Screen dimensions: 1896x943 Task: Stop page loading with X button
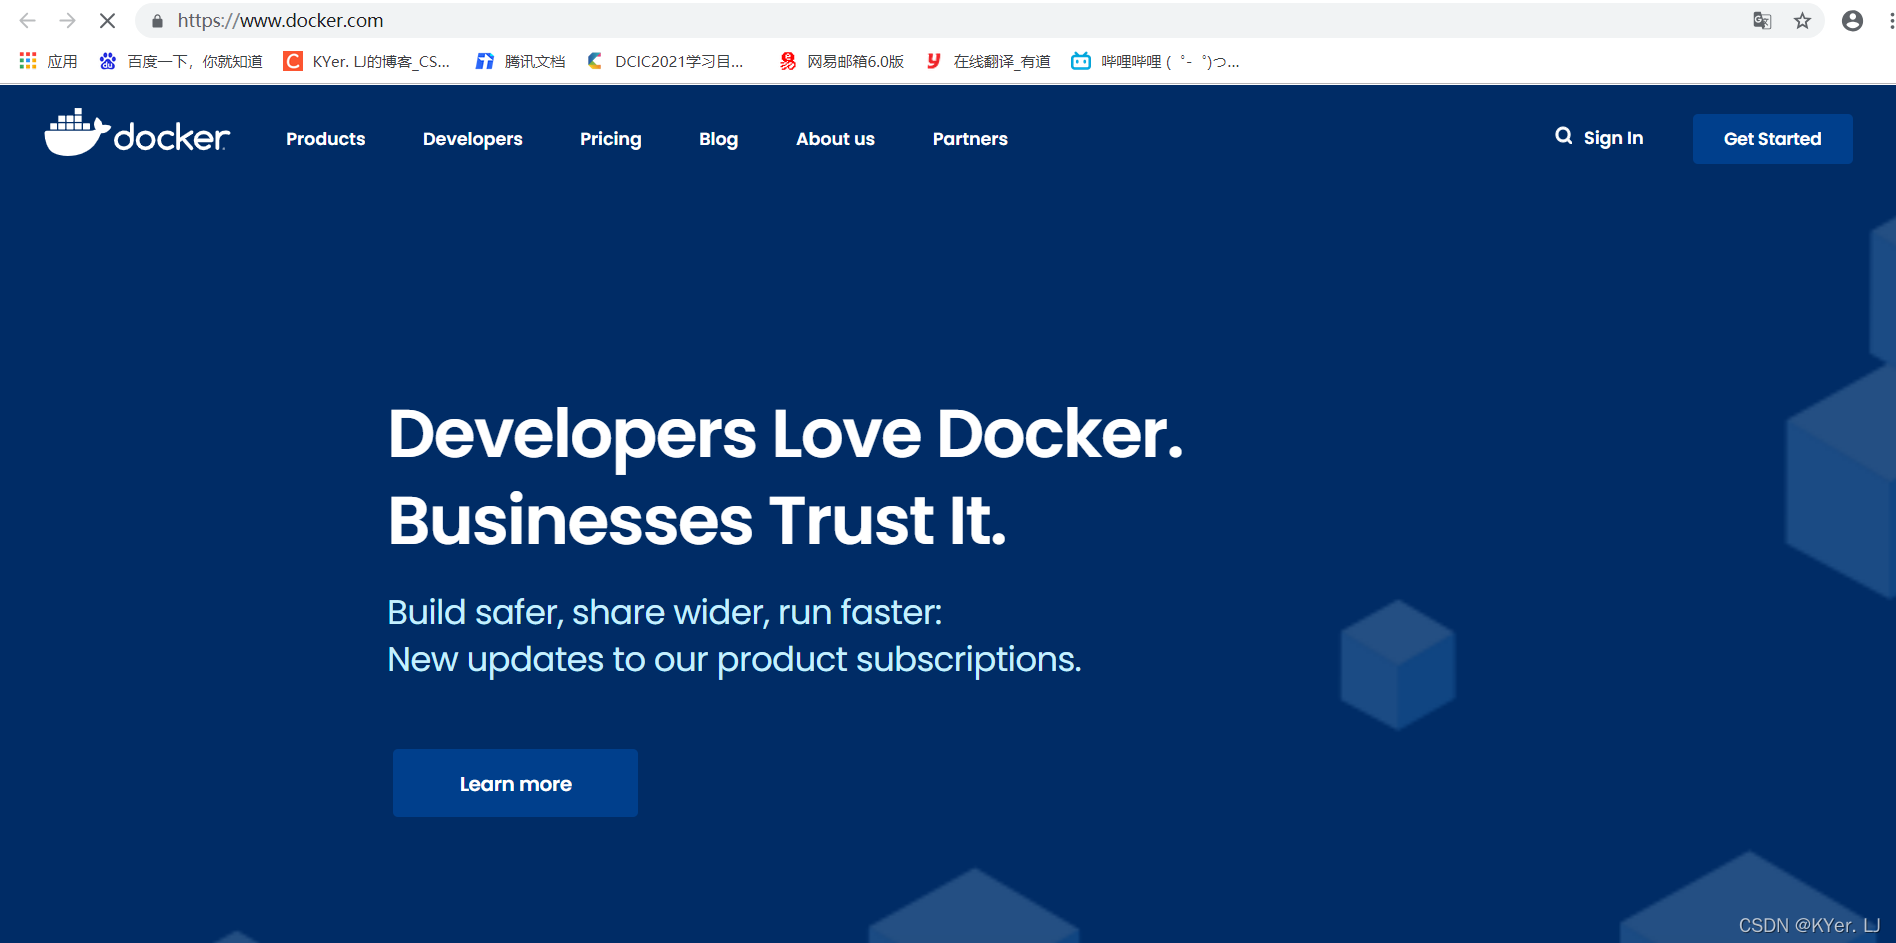pos(107,20)
